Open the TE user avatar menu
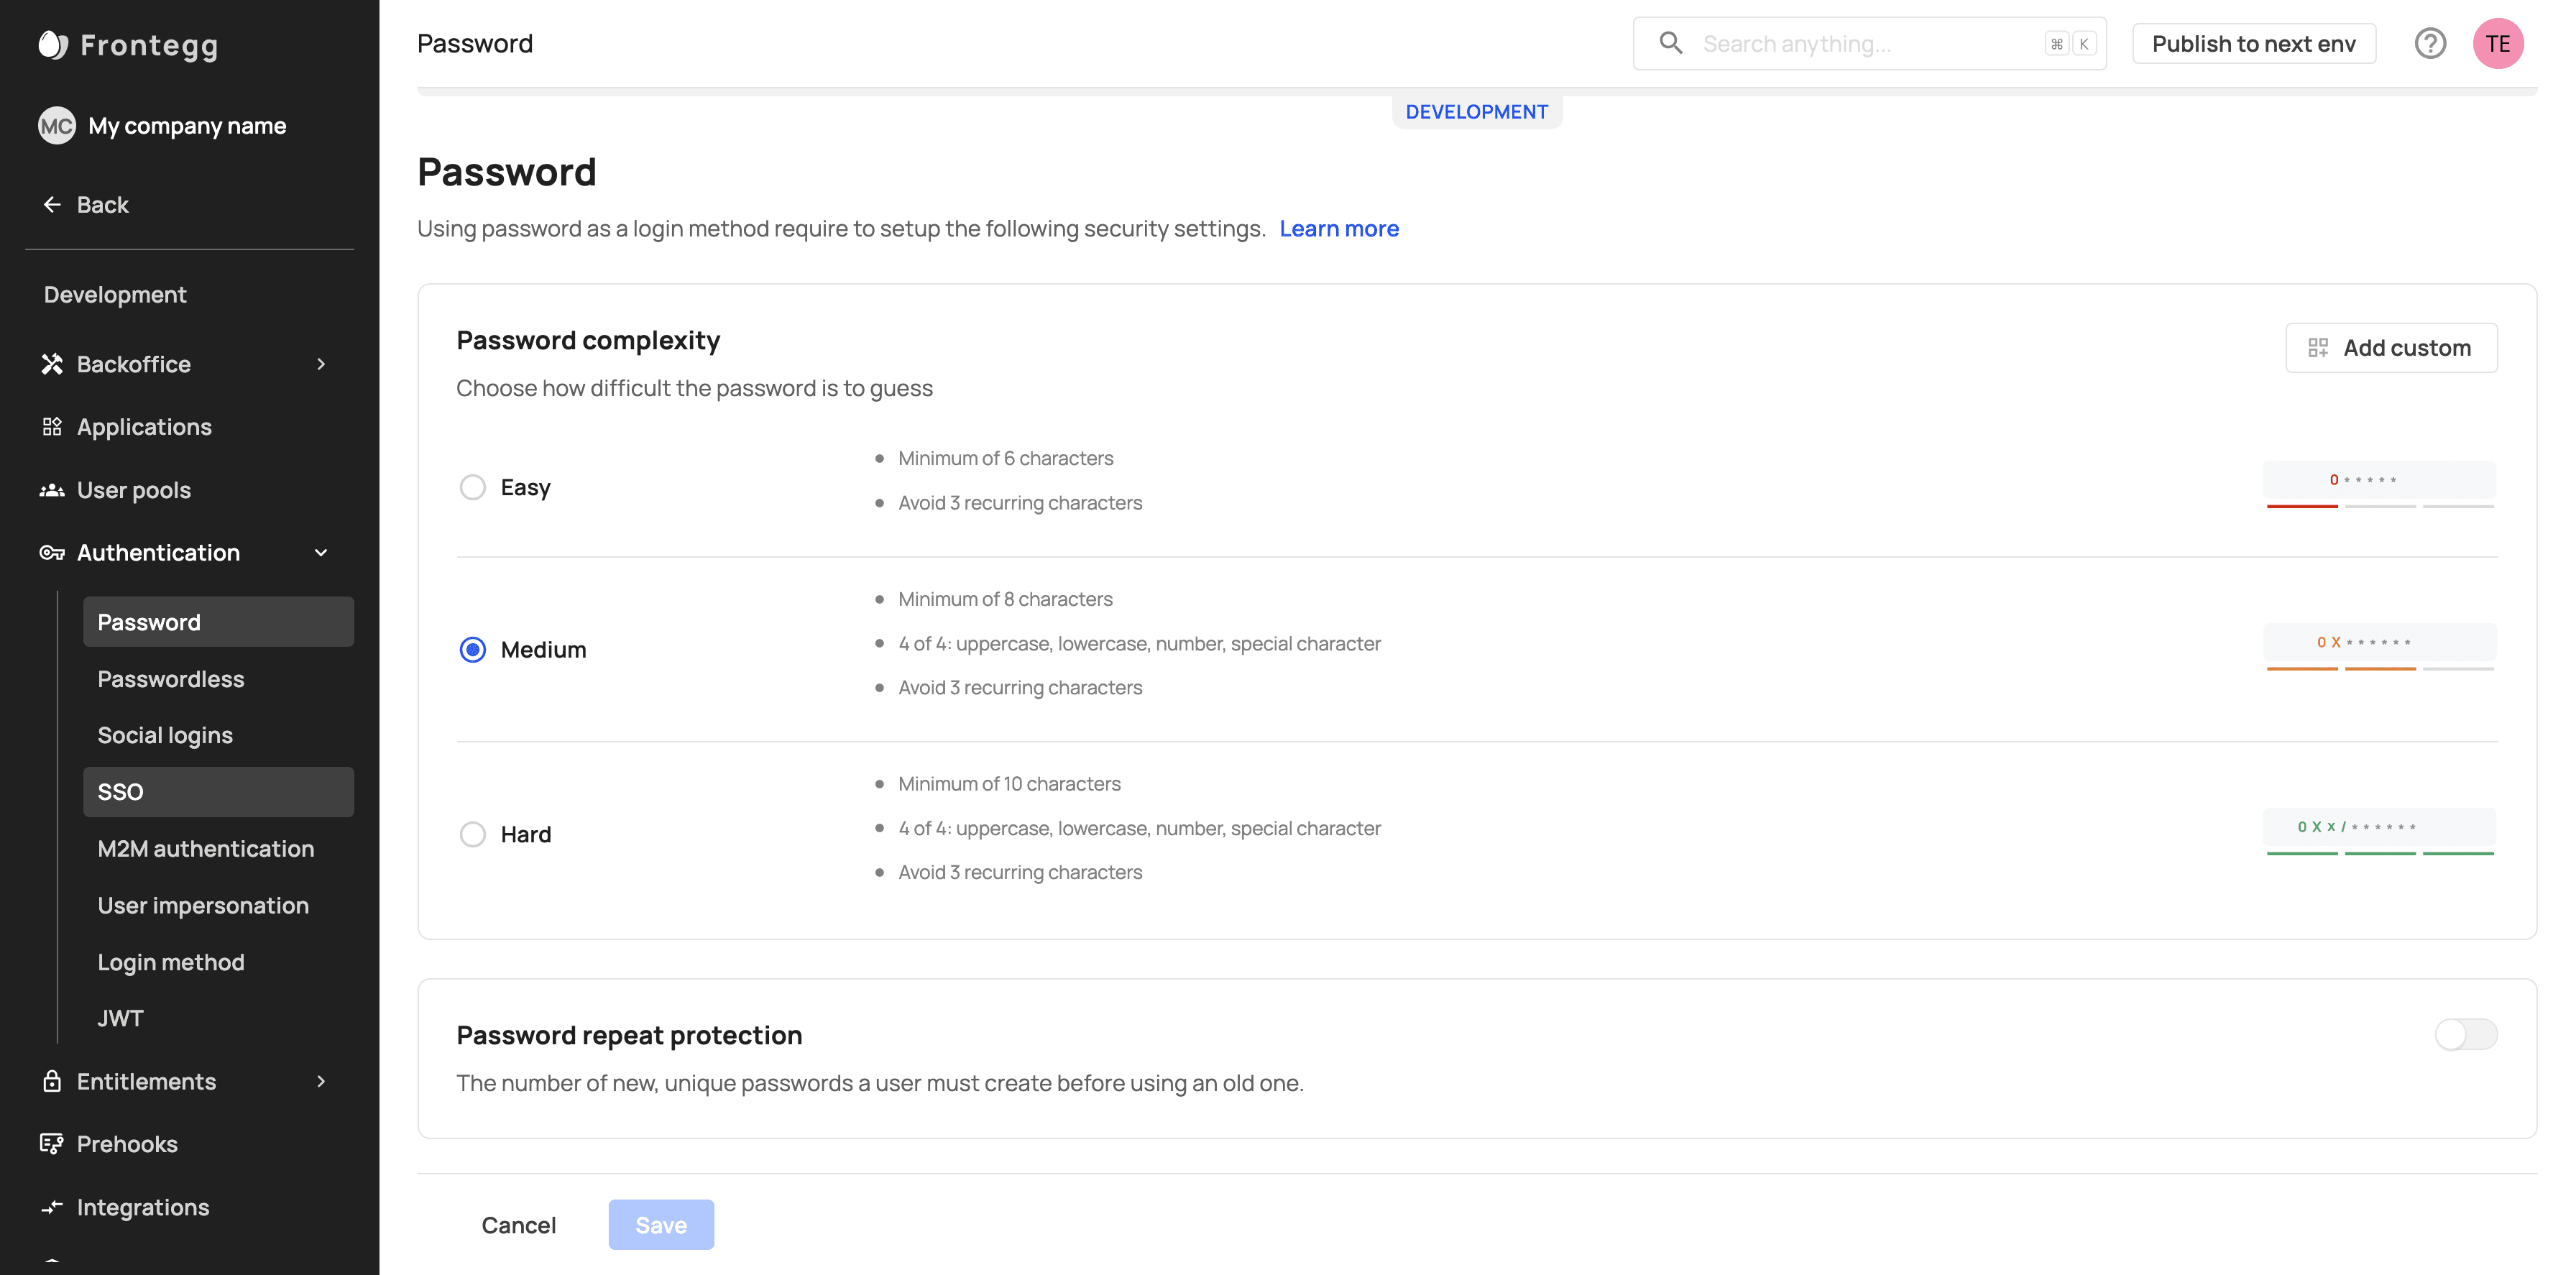This screenshot has width=2576, height=1275. pyautogui.click(x=2497, y=43)
